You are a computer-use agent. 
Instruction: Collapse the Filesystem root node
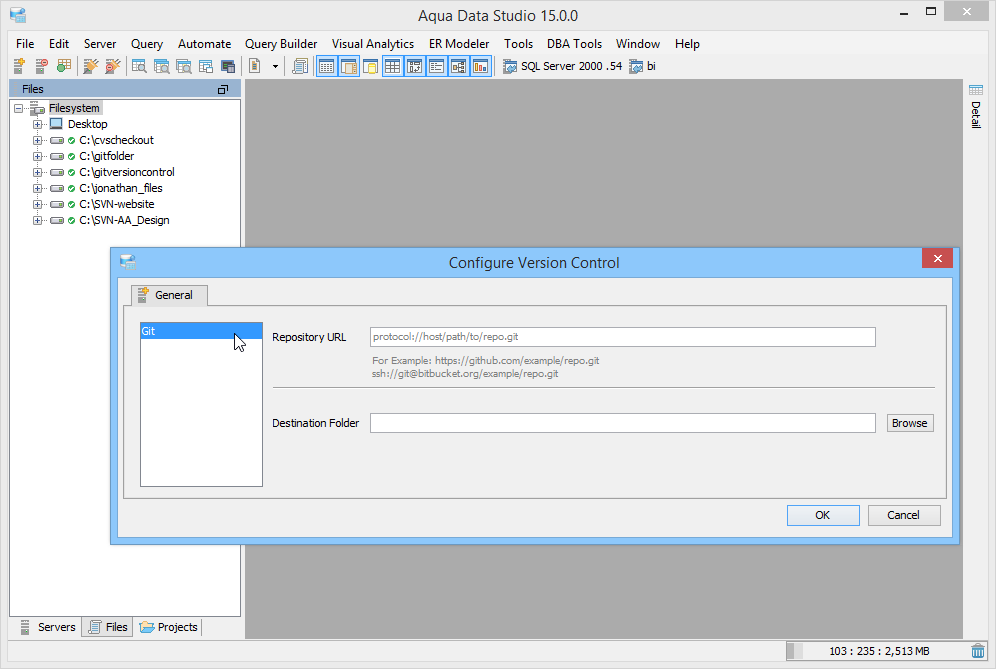18,108
